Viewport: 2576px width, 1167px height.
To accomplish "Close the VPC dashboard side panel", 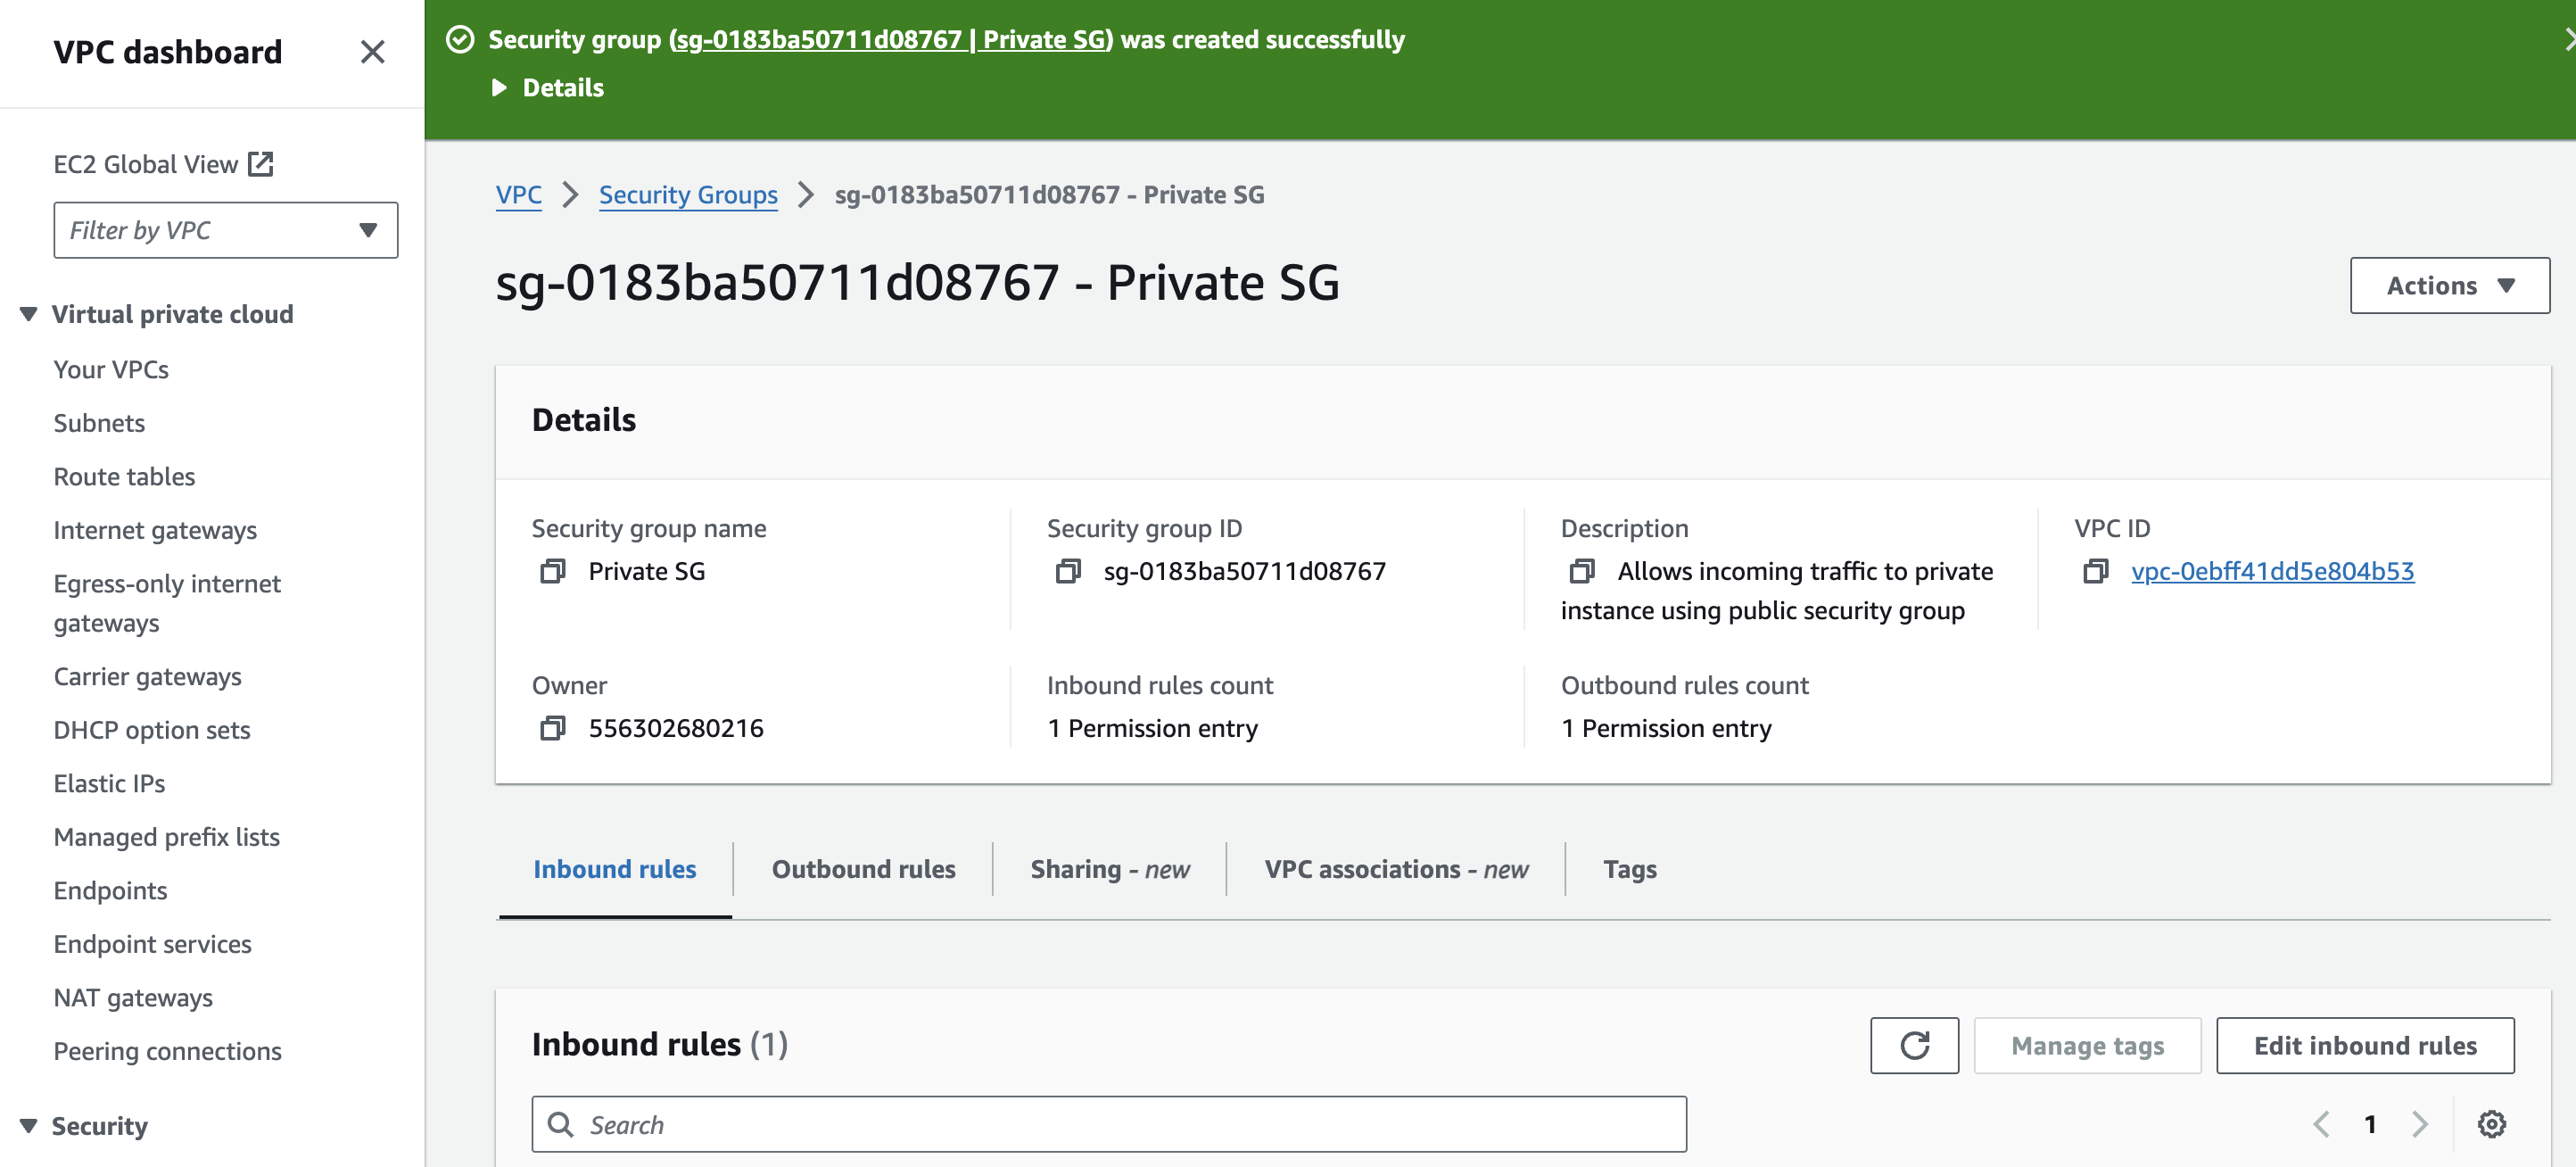I will 372,52.
